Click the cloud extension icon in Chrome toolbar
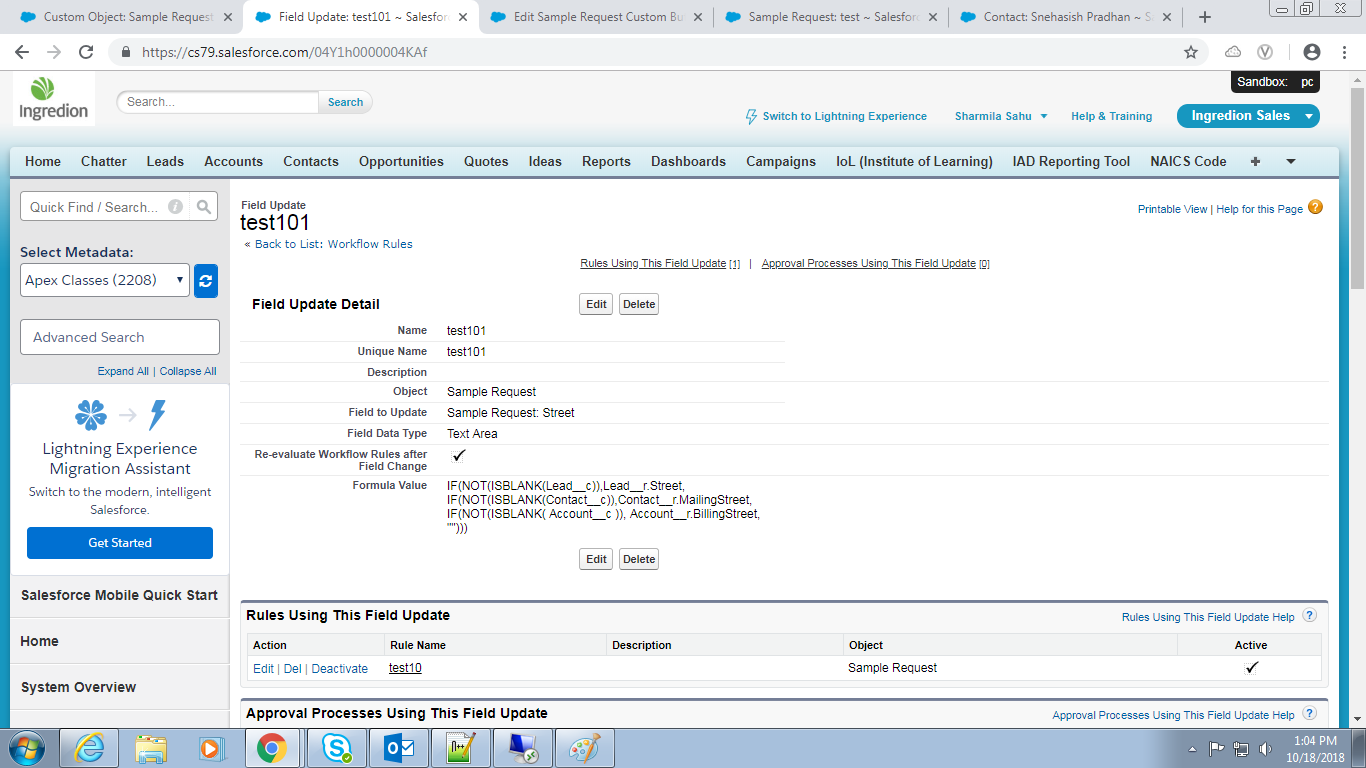The width and height of the screenshot is (1366, 768). (1233, 52)
